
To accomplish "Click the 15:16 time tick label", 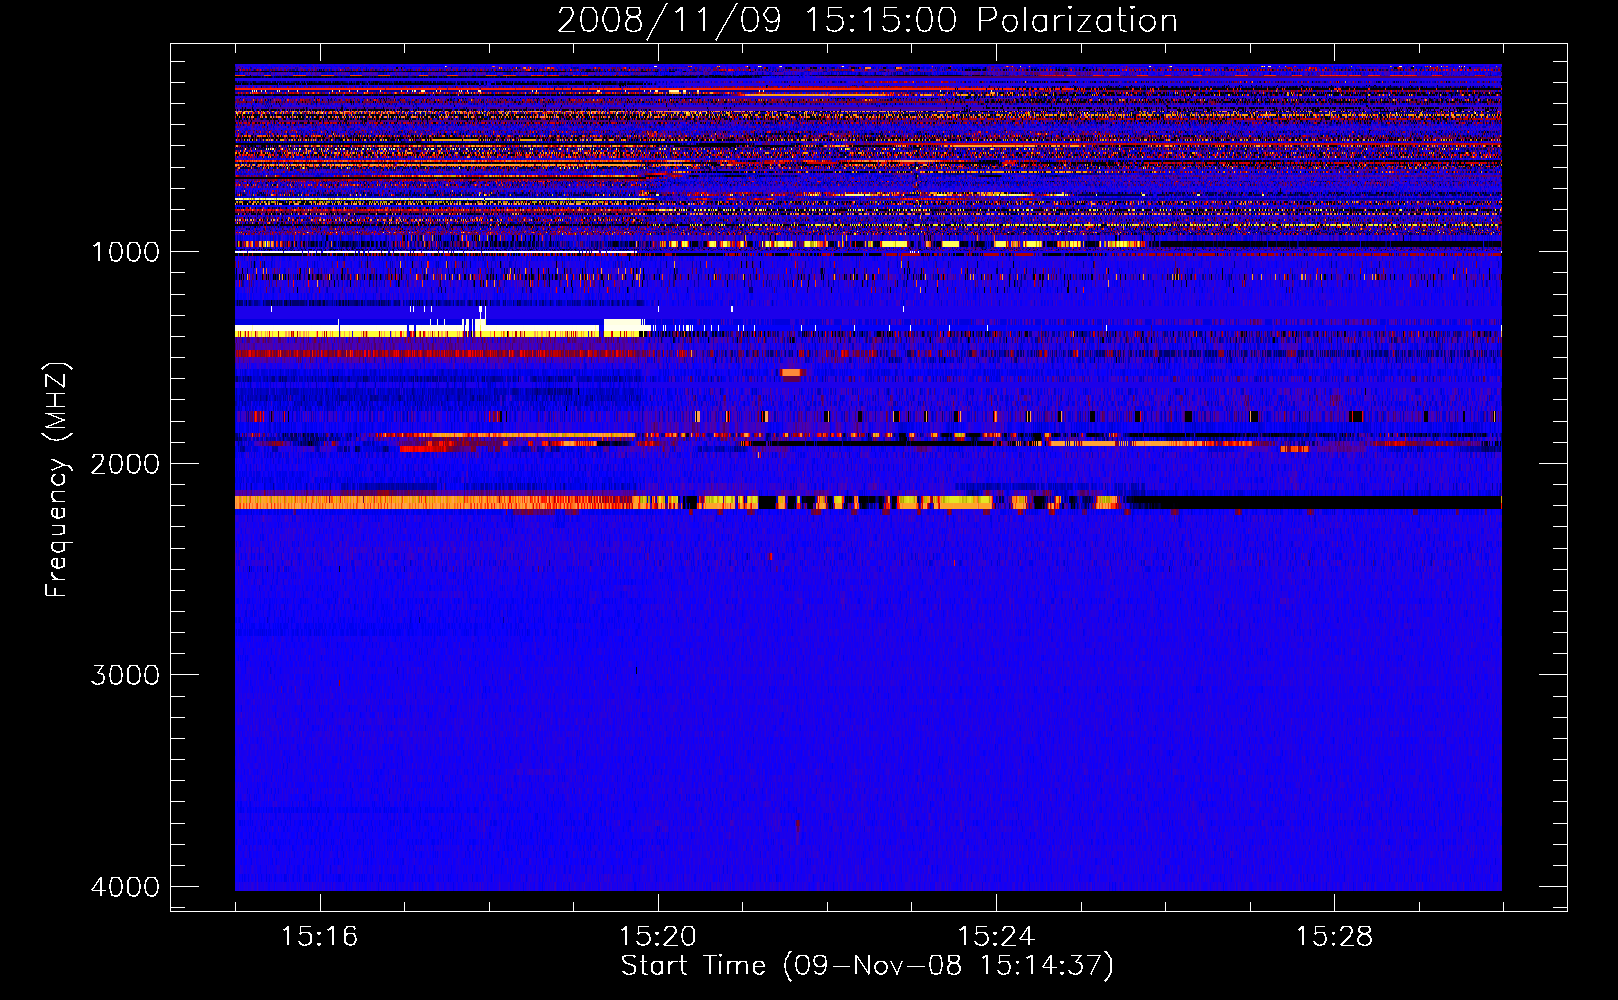I will coord(319,937).
